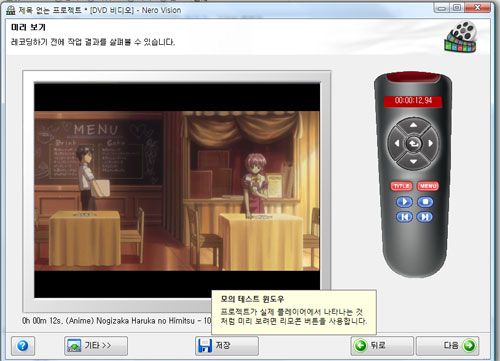
Task: Maximize the Nero Vision window
Action: tap(457, 7)
